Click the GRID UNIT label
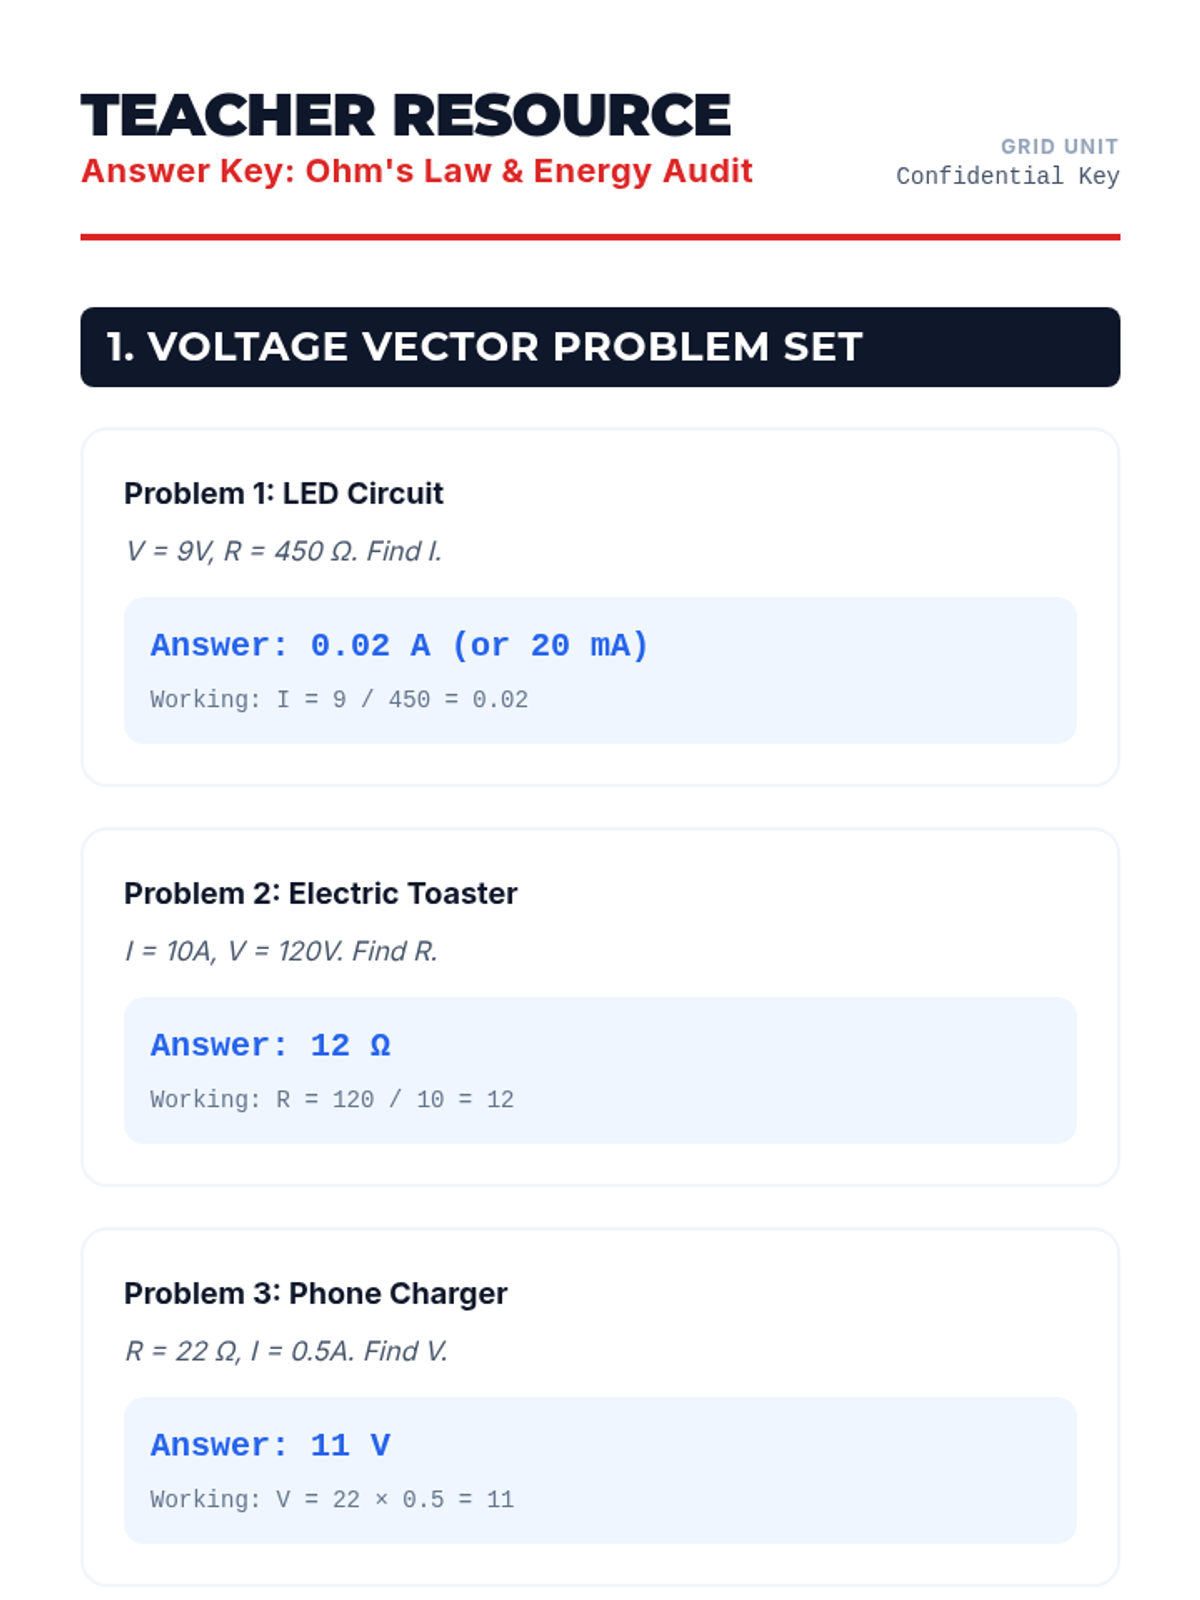Screen dimensions: 1200x1600 pyautogui.click(x=1059, y=147)
